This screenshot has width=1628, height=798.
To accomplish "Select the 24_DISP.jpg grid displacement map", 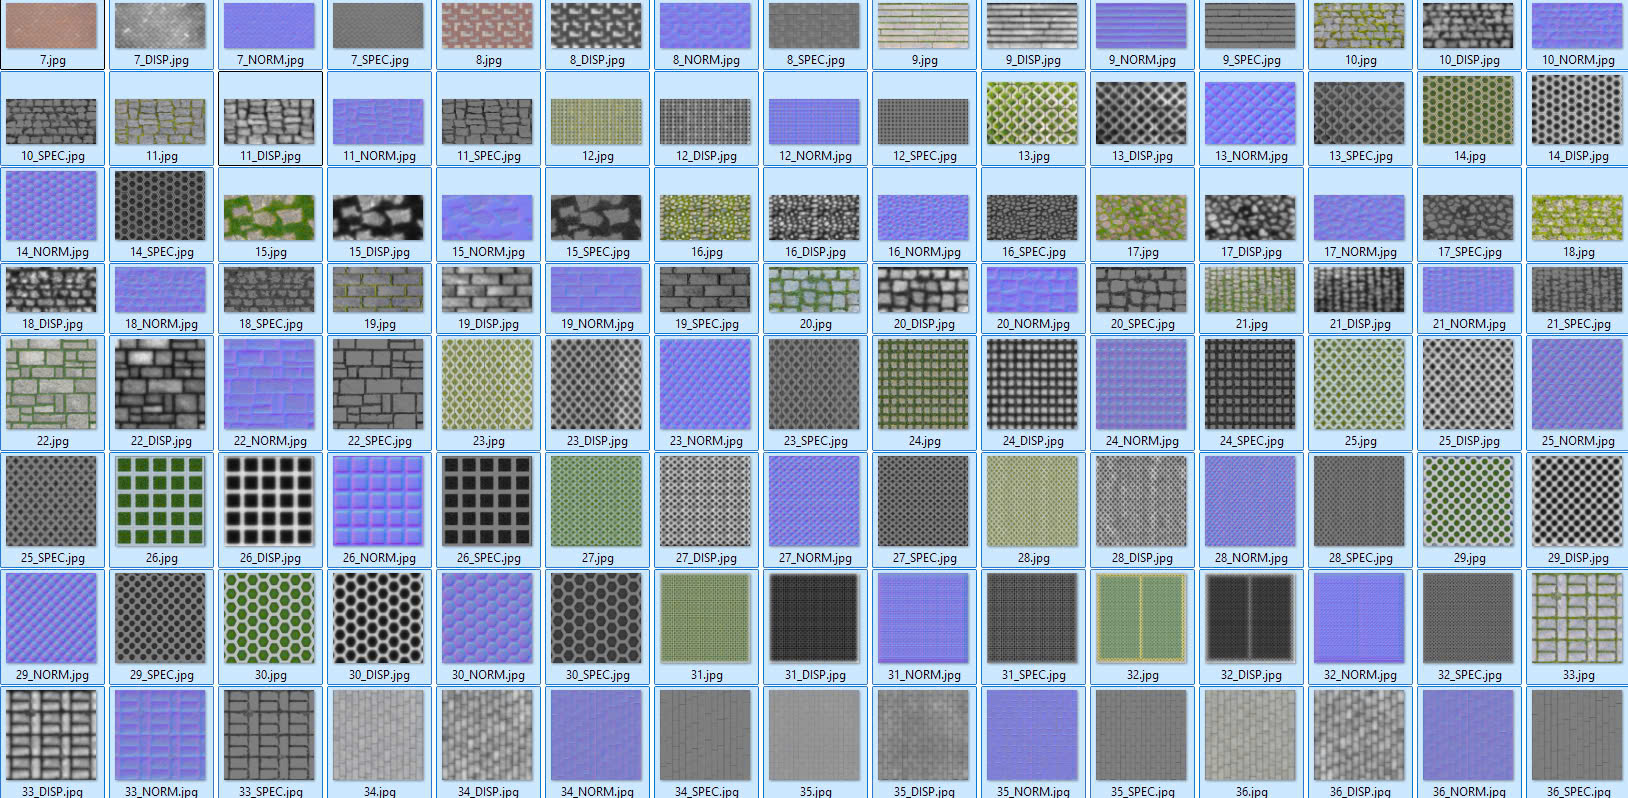I will pos(1032,384).
